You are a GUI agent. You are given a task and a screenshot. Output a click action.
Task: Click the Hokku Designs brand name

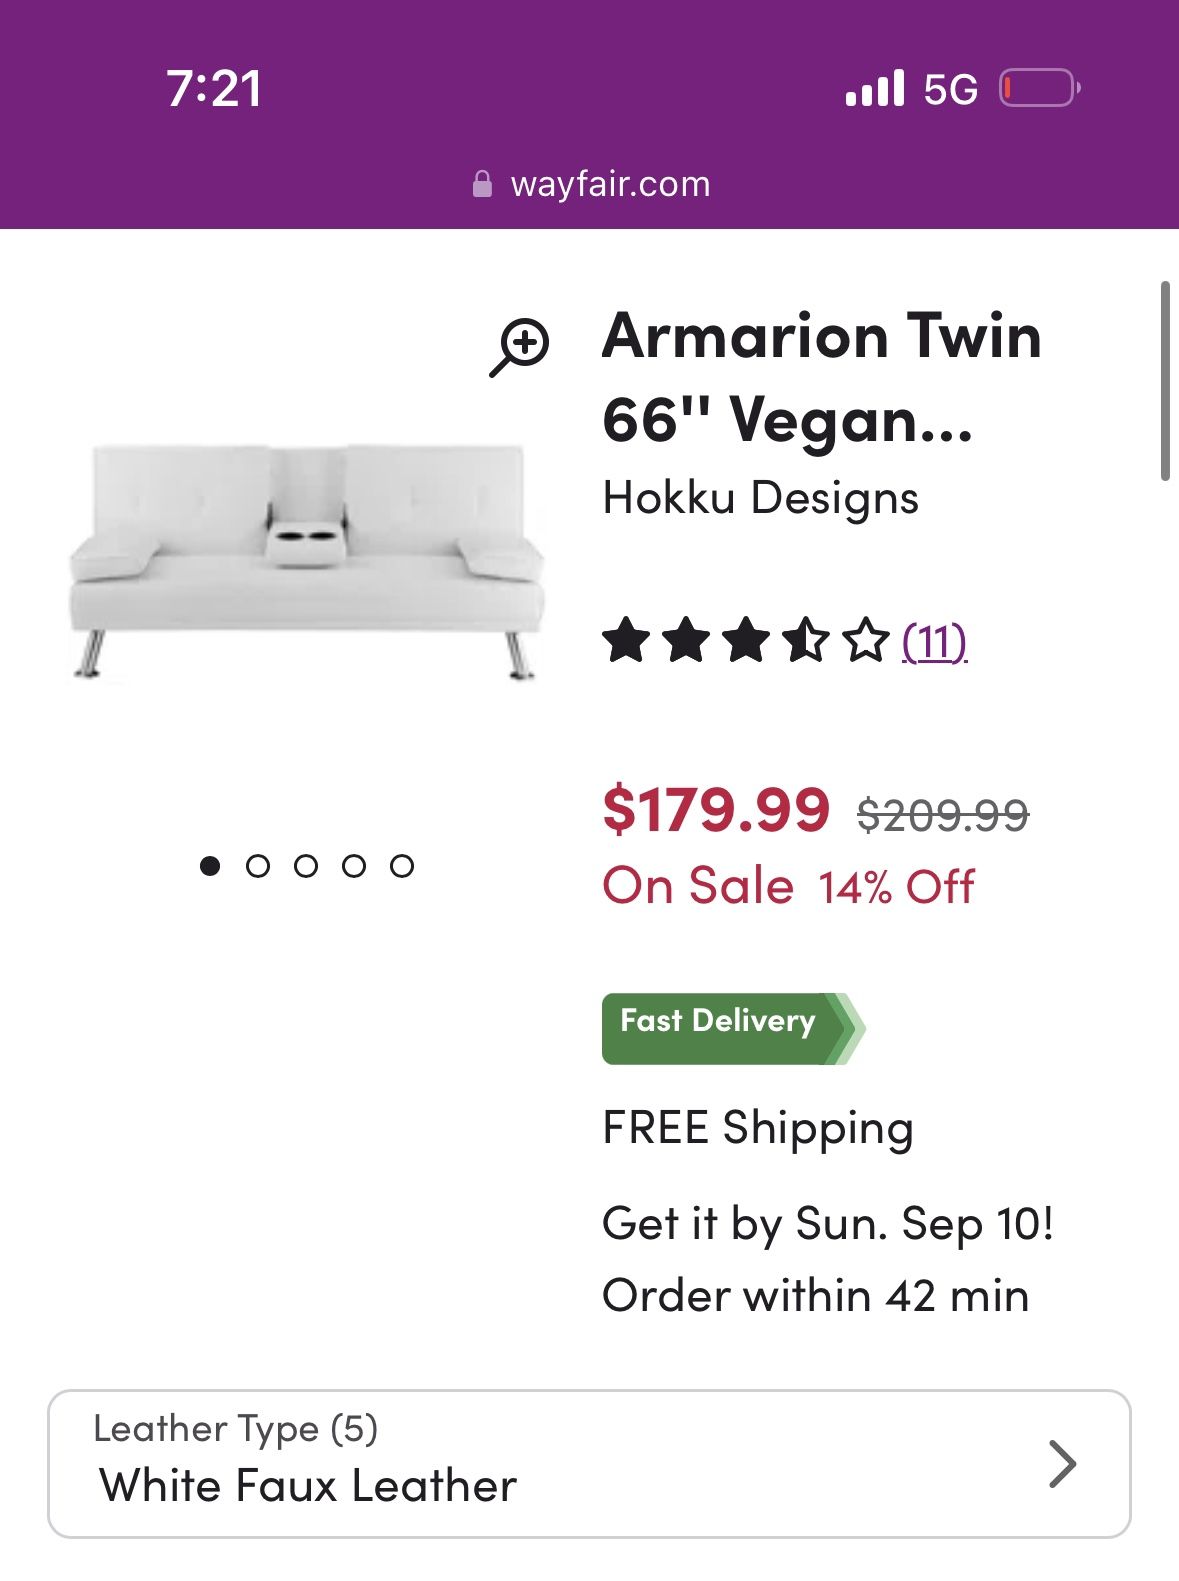click(763, 496)
